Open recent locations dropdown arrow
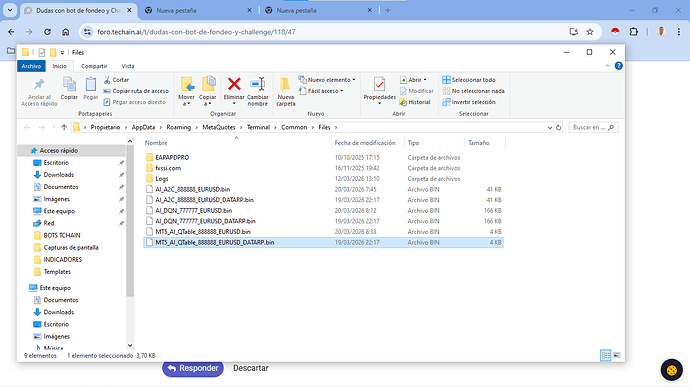 coord(53,127)
